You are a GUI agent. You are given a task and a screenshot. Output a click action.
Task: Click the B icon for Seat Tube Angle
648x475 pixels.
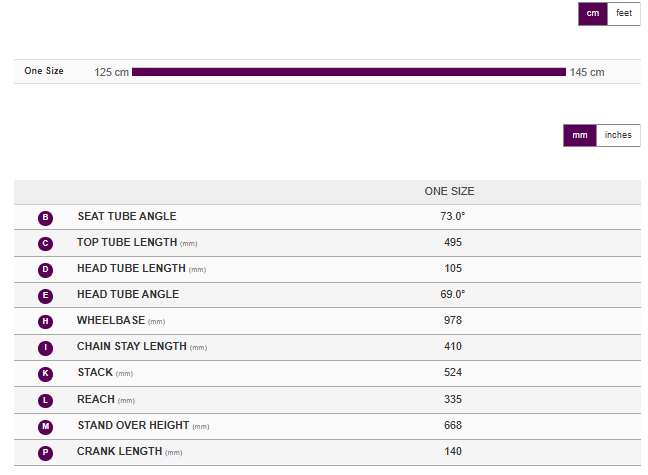click(x=45, y=218)
